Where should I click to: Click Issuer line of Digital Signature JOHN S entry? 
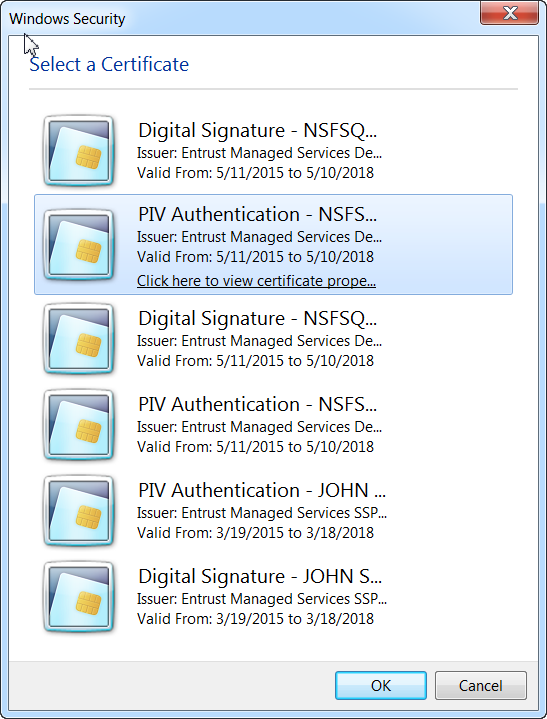pyautogui.click(x=262, y=599)
